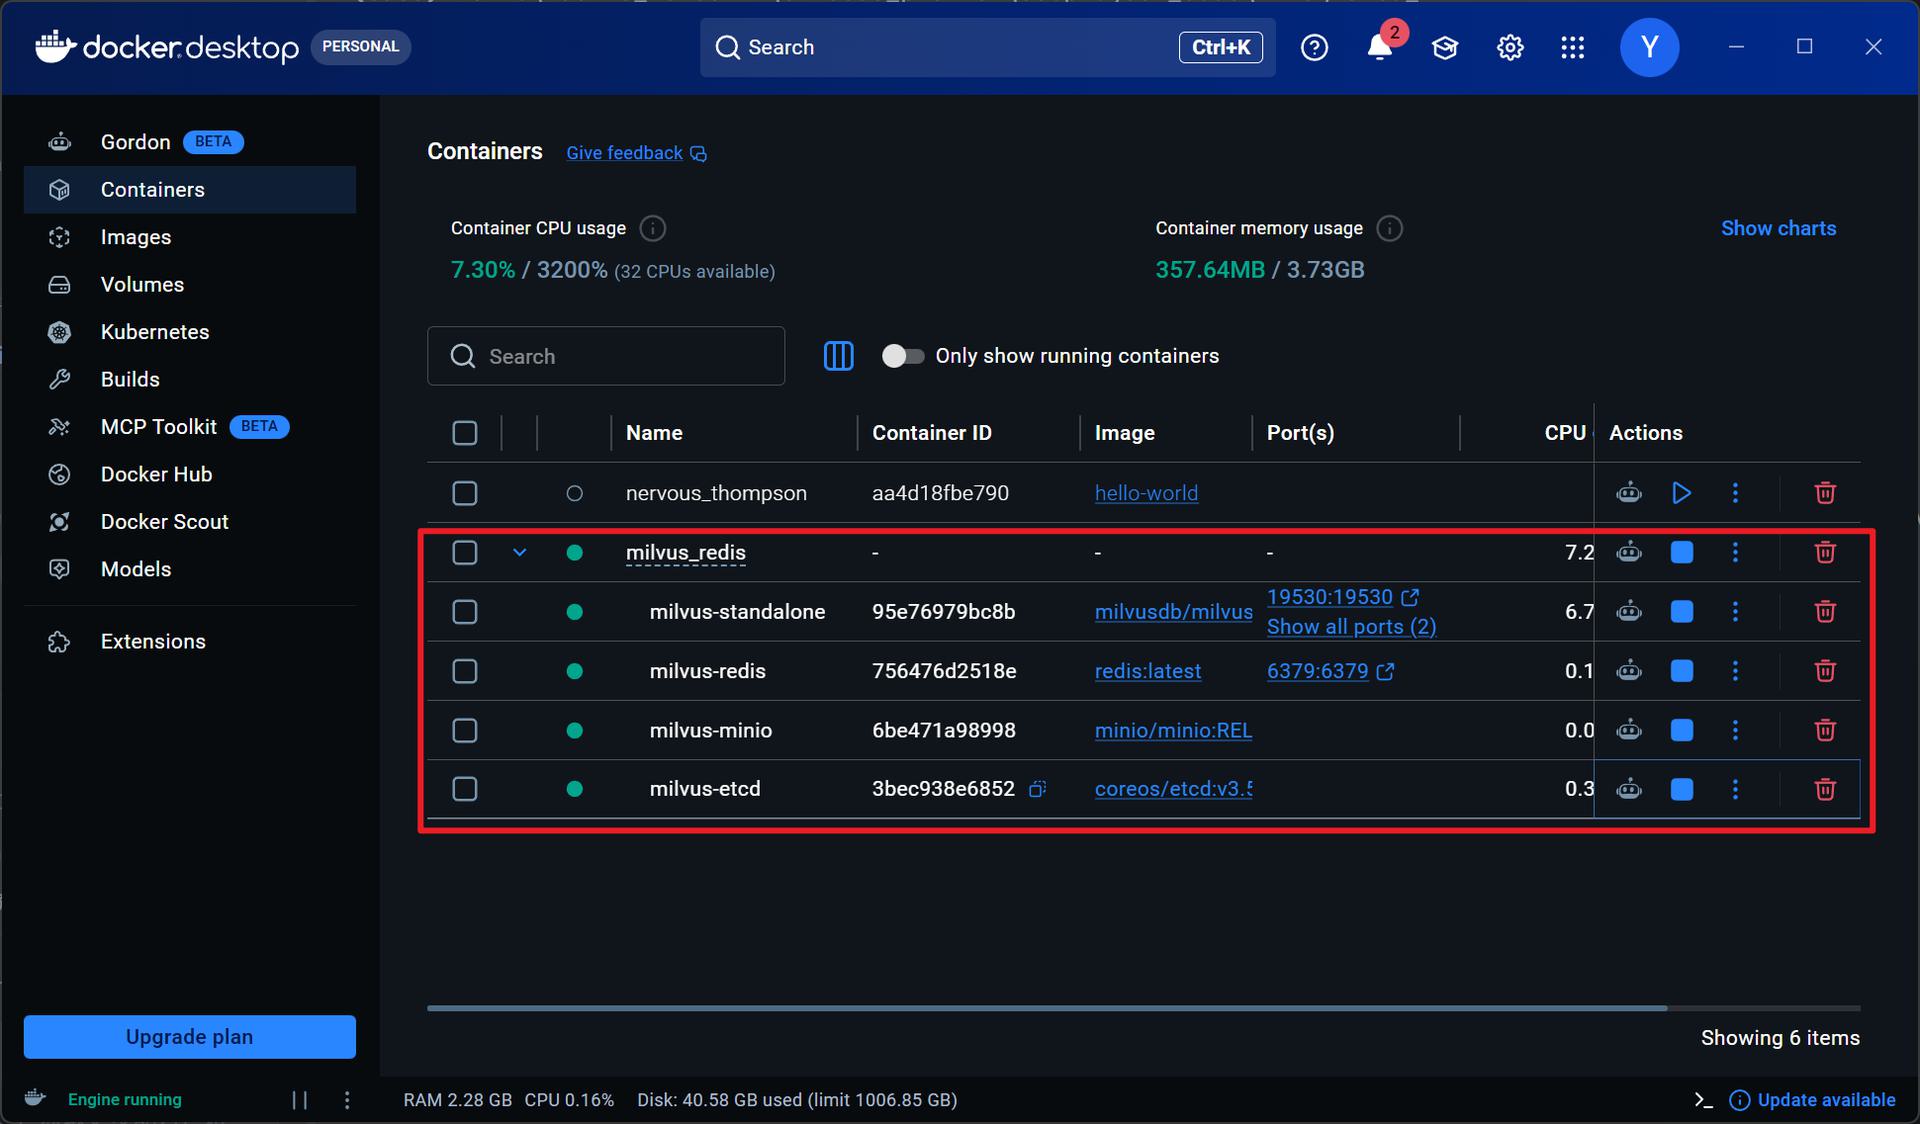Open hello-world image link
The width and height of the screenshot is (1920, 1124).
(x=1146, y=493)
